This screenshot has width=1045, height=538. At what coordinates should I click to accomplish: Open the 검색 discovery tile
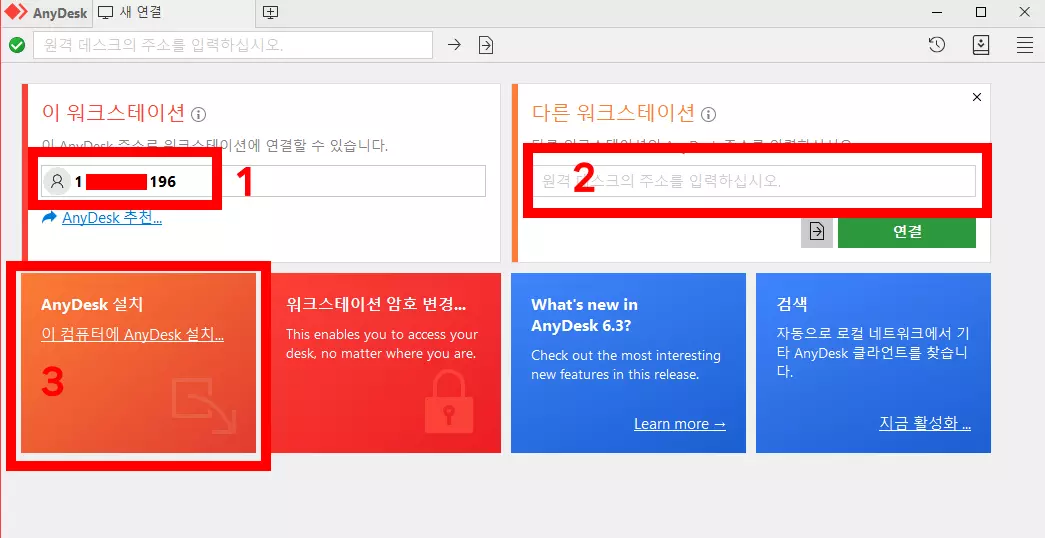tap(873, 363)
